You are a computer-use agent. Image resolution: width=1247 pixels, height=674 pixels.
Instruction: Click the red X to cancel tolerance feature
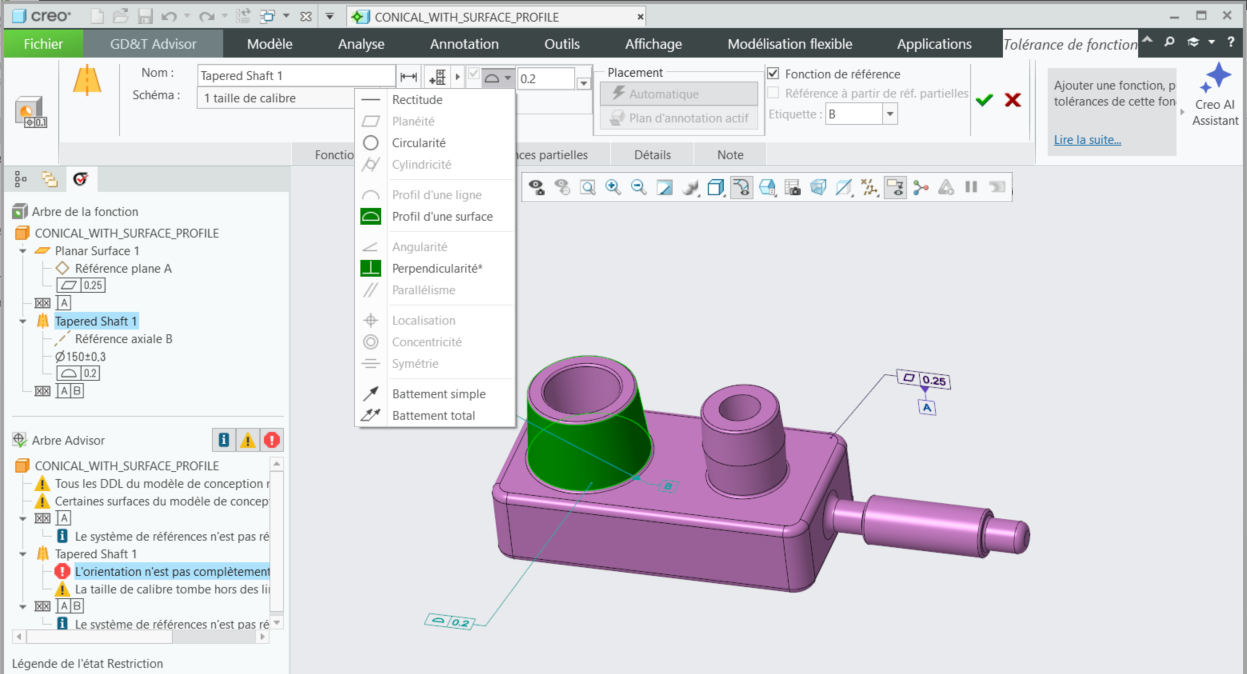coord(1012,100)
